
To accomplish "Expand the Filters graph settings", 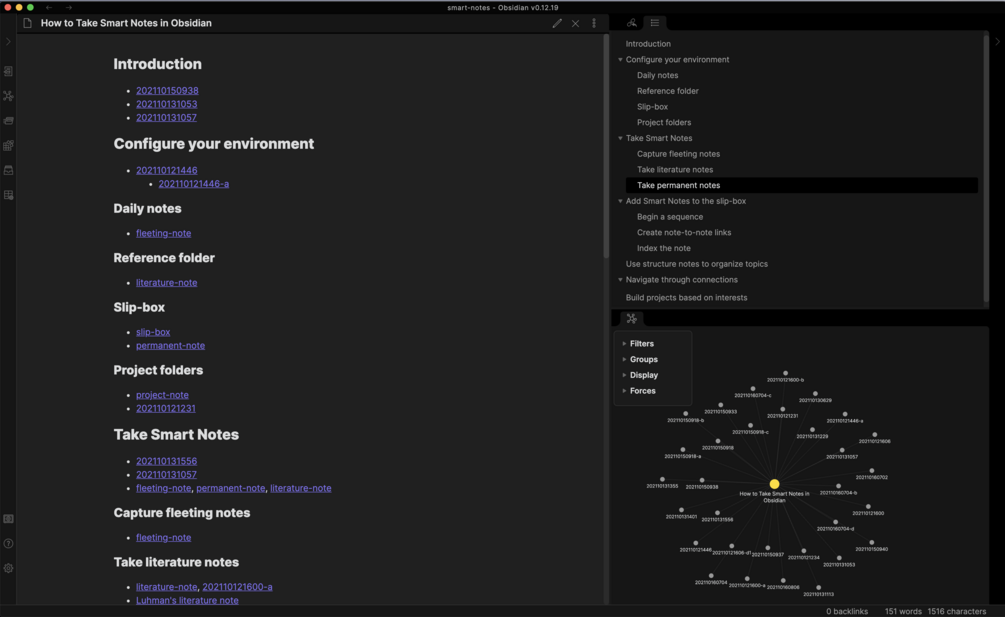I will [642, 344].
